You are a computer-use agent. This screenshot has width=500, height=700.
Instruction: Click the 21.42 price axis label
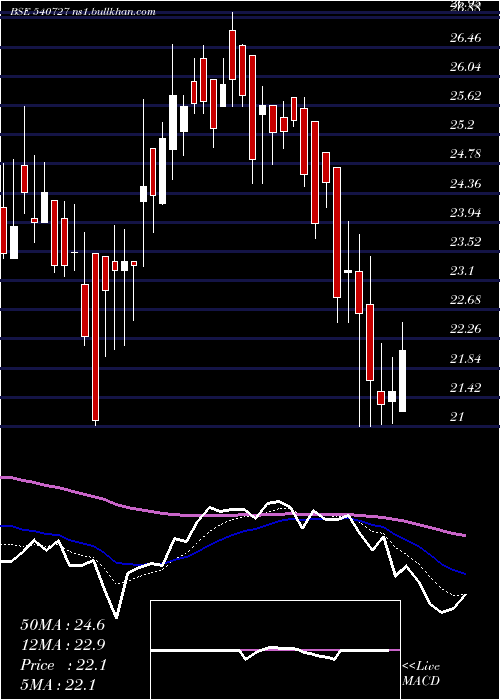coord(465,388)
